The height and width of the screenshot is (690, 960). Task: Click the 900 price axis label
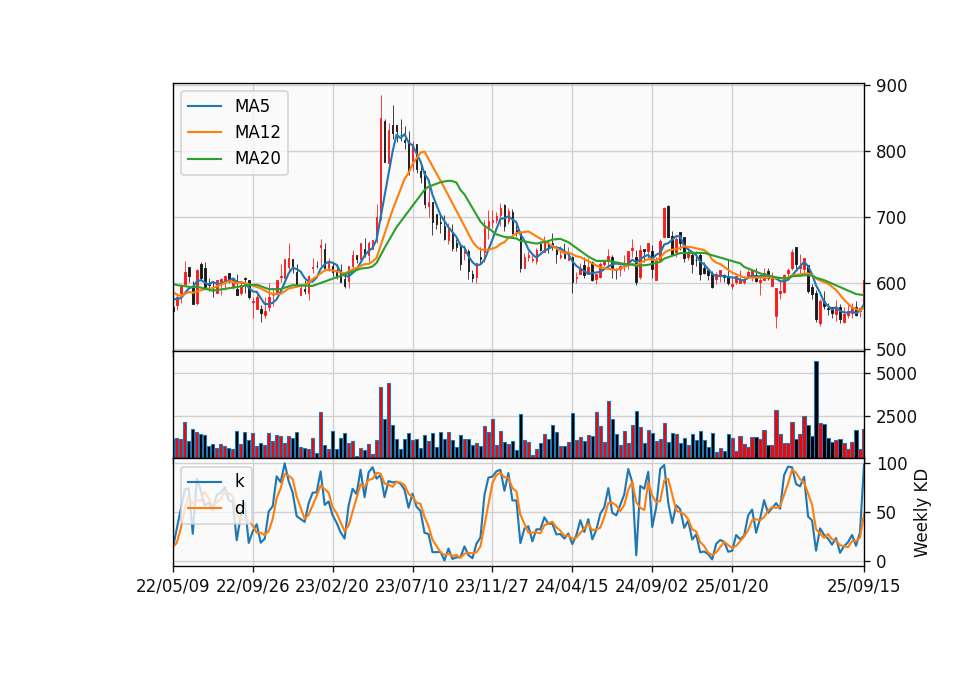[x=891, y=86]
